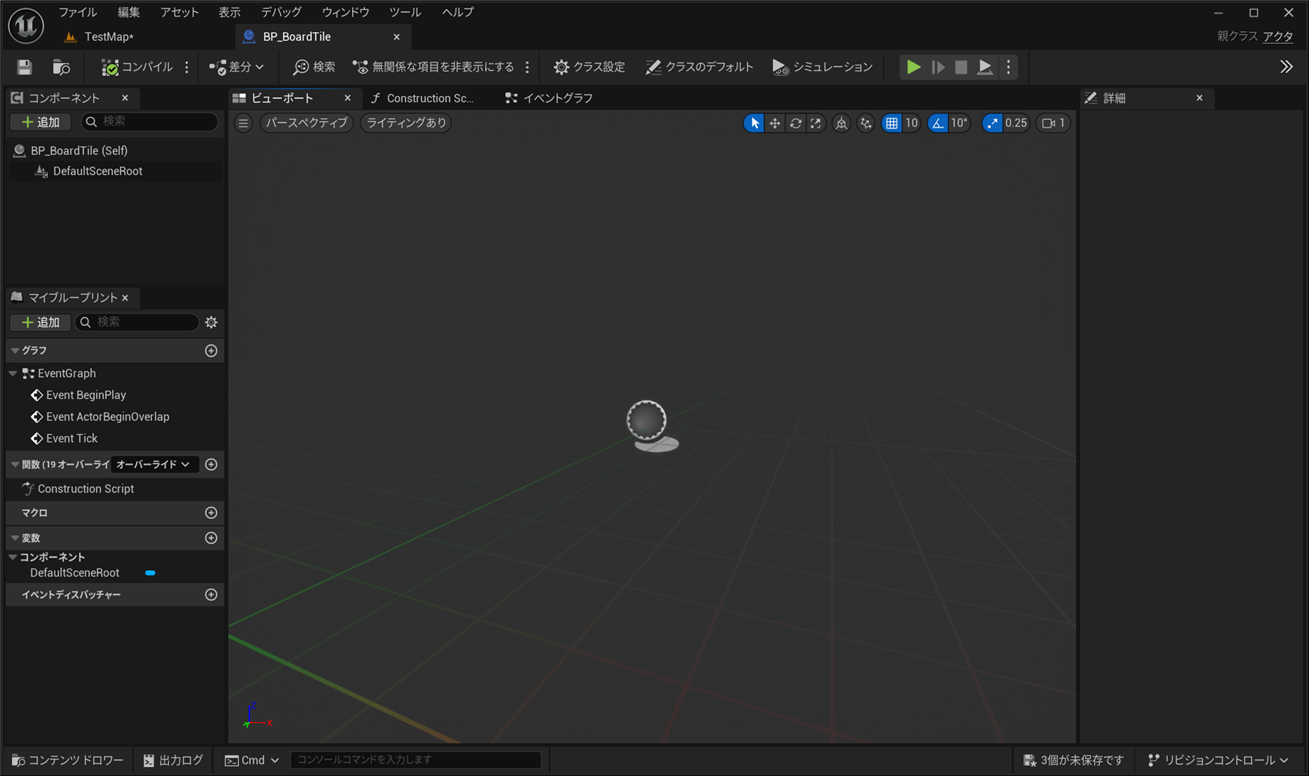
Task: Select Construction Script function
Action: 85,489
